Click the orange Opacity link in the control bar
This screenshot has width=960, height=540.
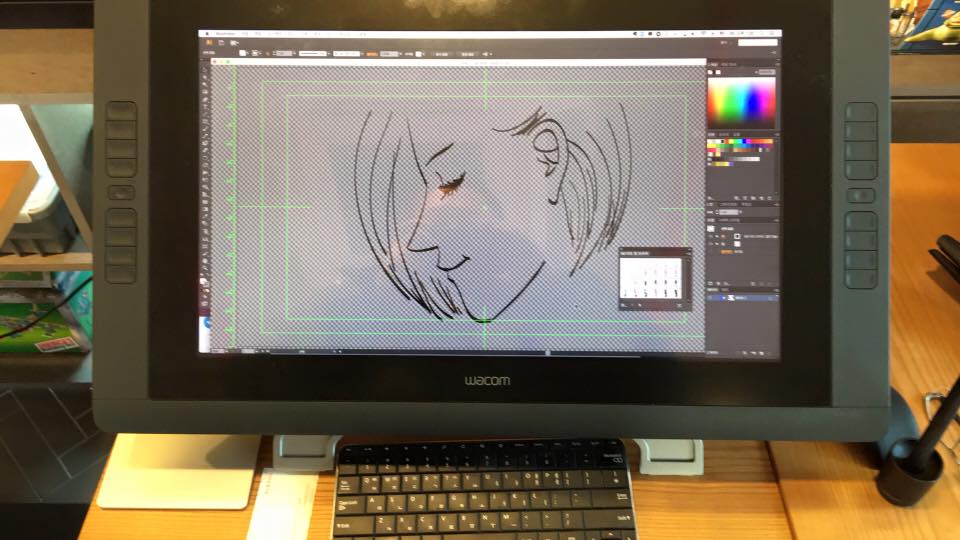pyautogui.click(x=371, y=52)
